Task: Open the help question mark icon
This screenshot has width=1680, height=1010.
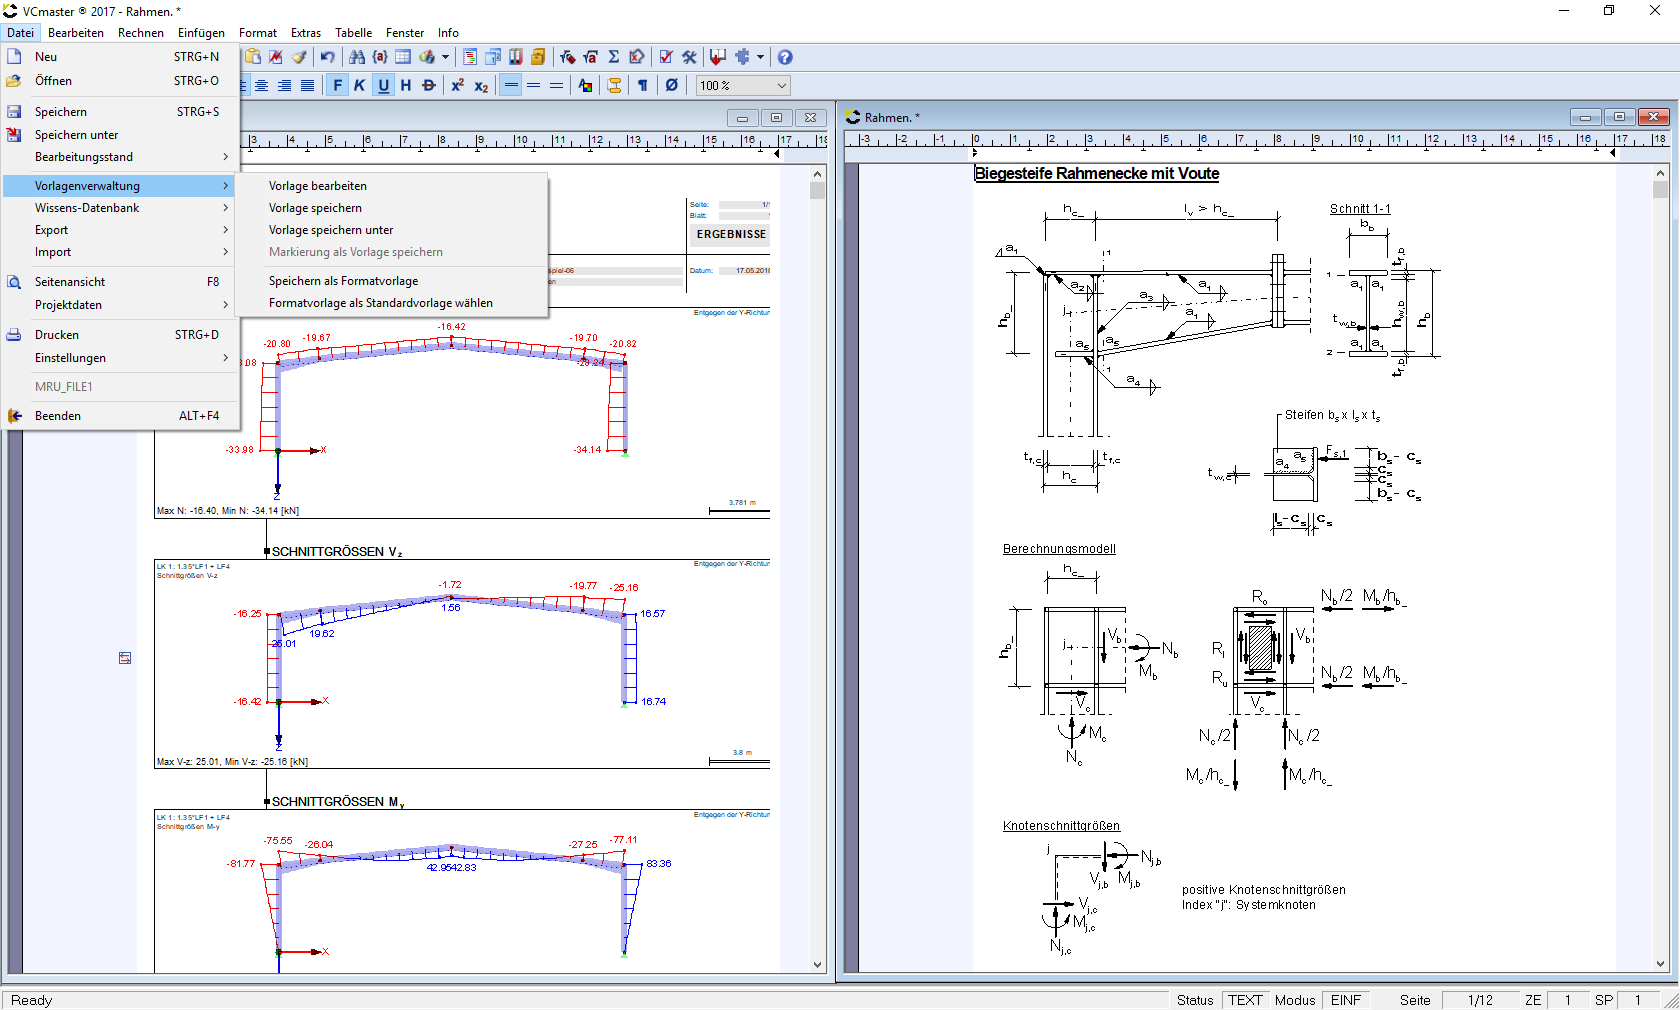Action: (785, 57)
